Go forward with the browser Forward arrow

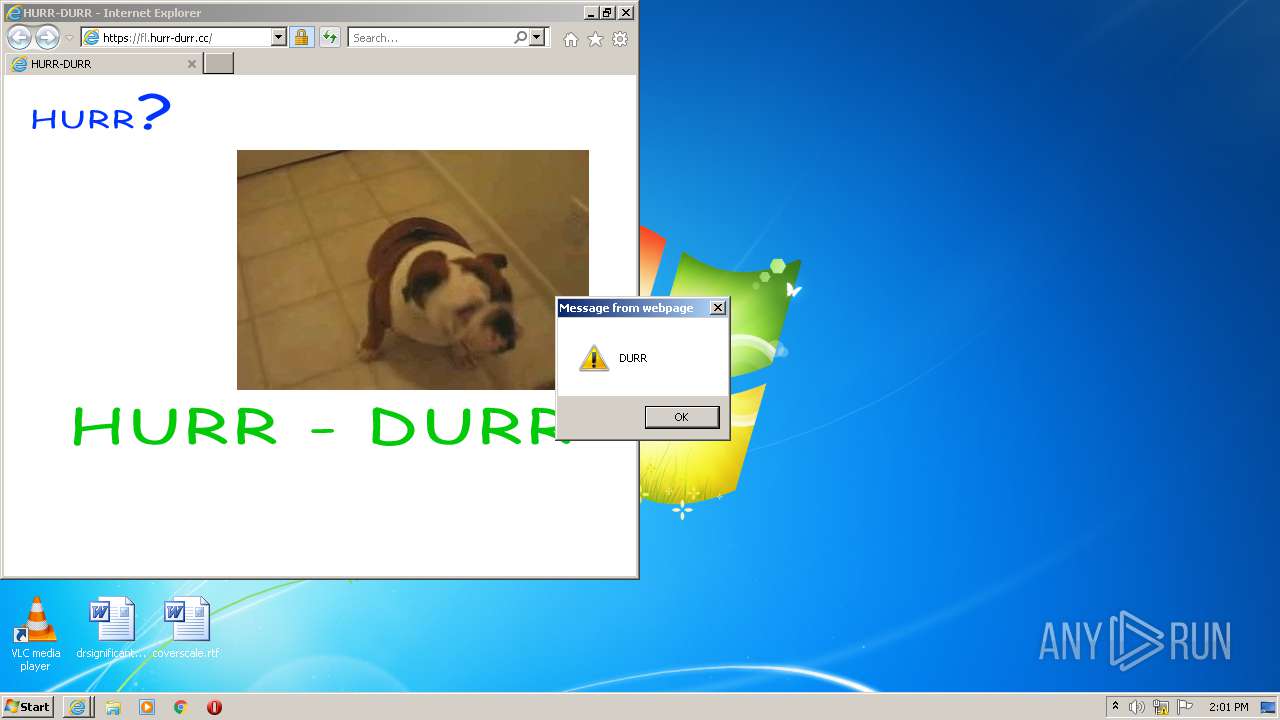(x=47, y=38)
